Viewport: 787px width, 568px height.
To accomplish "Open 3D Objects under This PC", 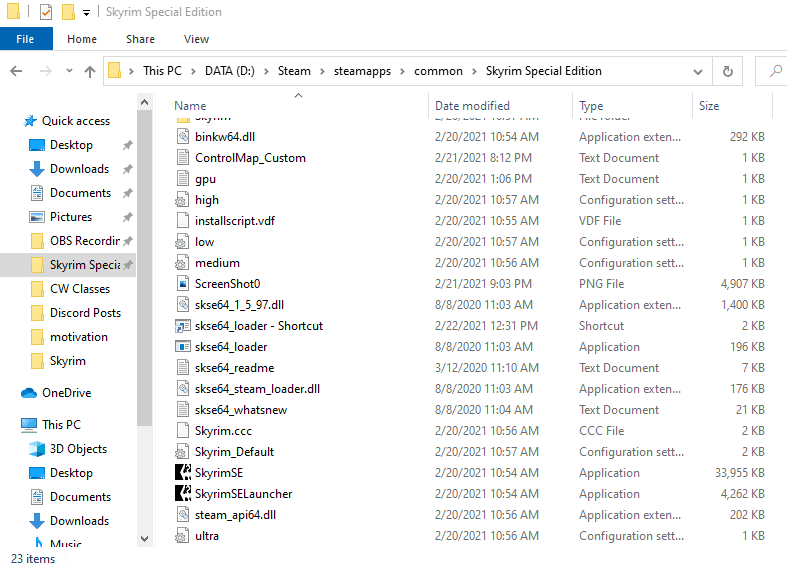I will 78,449.
